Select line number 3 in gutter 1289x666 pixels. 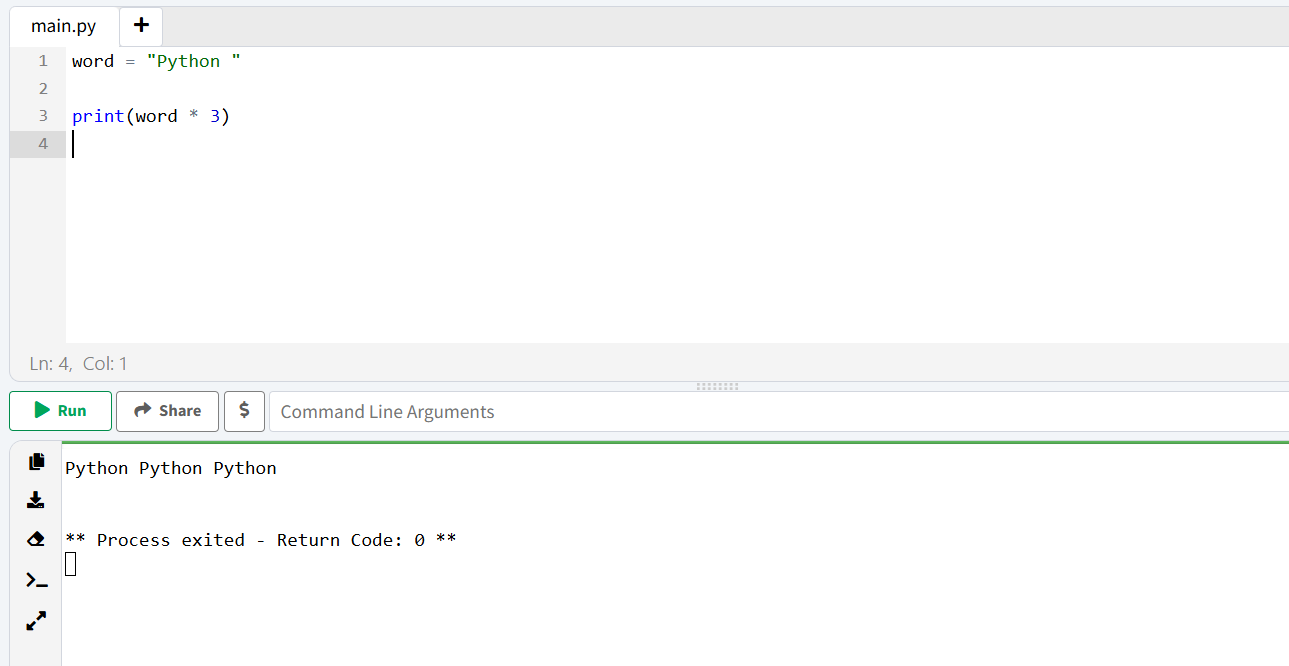(42, 115)
